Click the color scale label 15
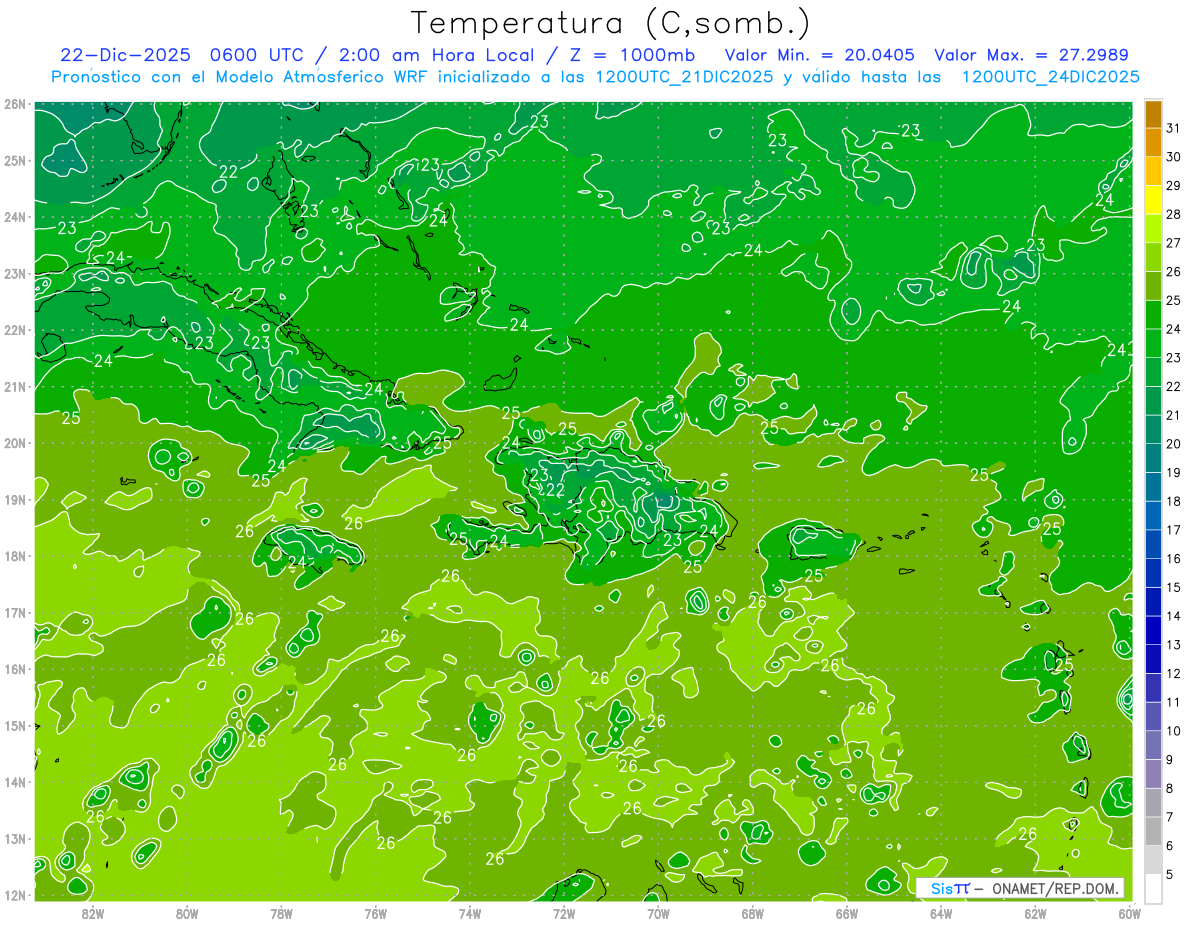This screenshot has width=1200, height=927. click(x=1174, y=587)
